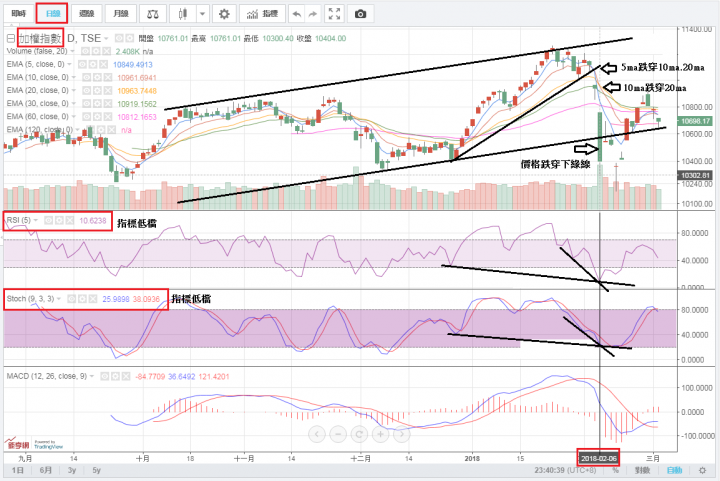
Task: Remove the Volume indicator
Action: pos(106,51)
